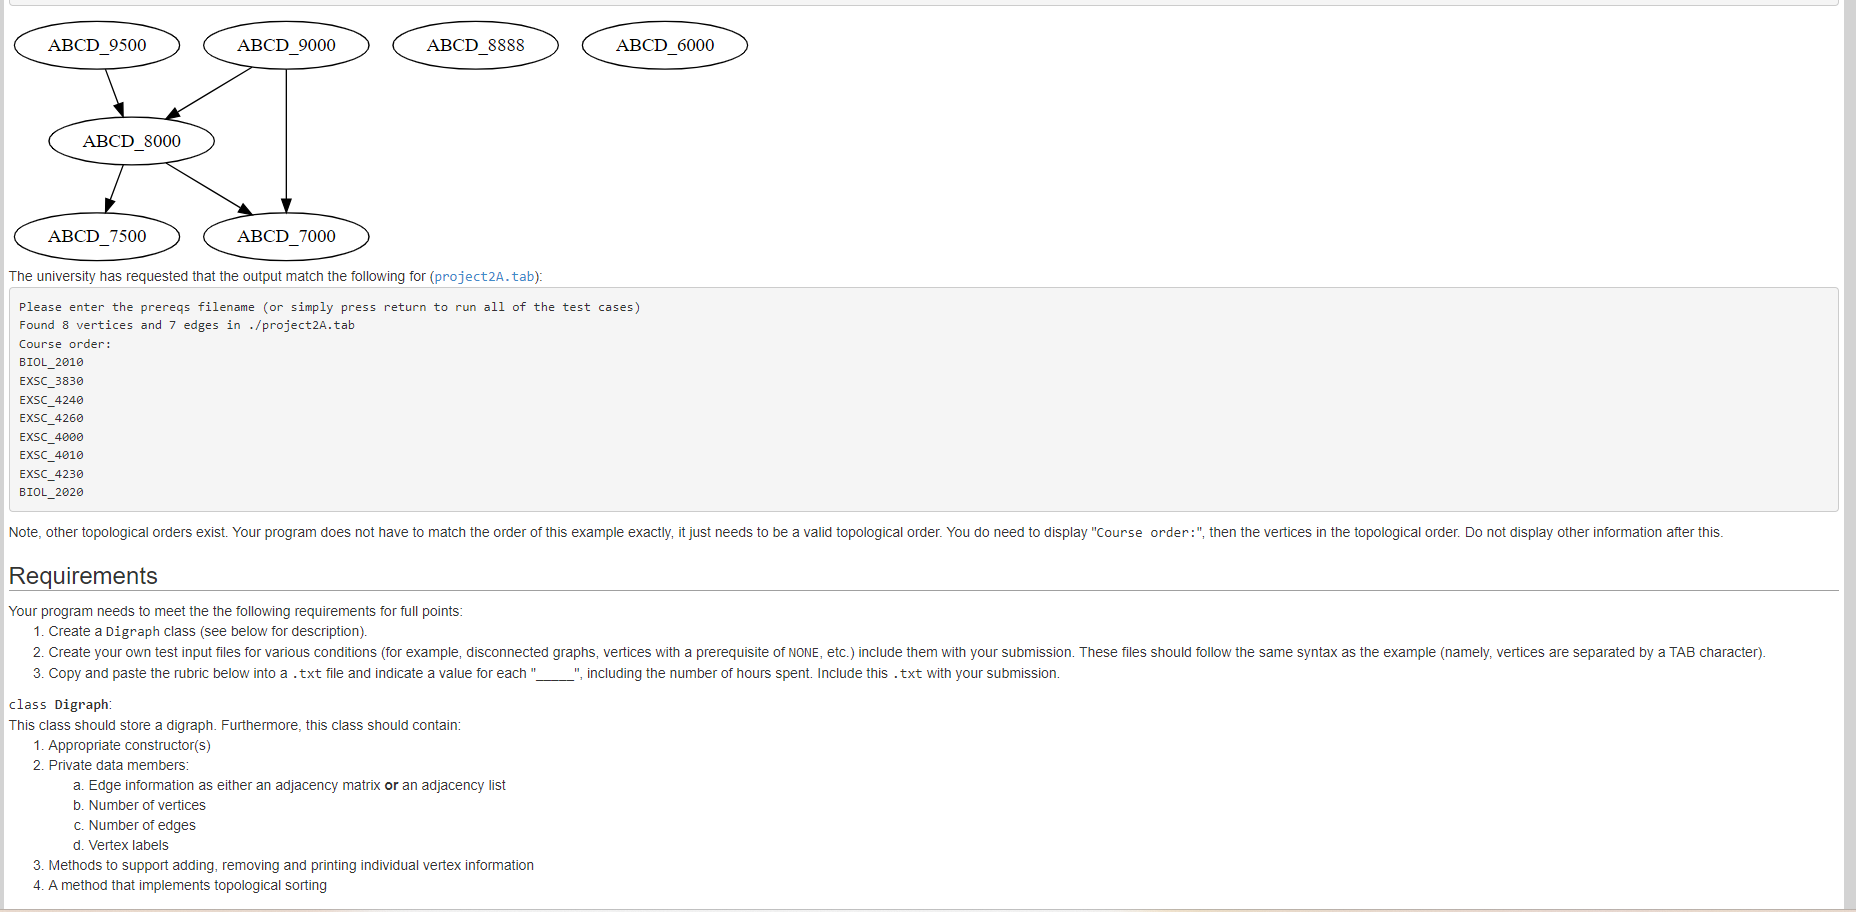Click the Requirements heading

click(x=83, y=576)
